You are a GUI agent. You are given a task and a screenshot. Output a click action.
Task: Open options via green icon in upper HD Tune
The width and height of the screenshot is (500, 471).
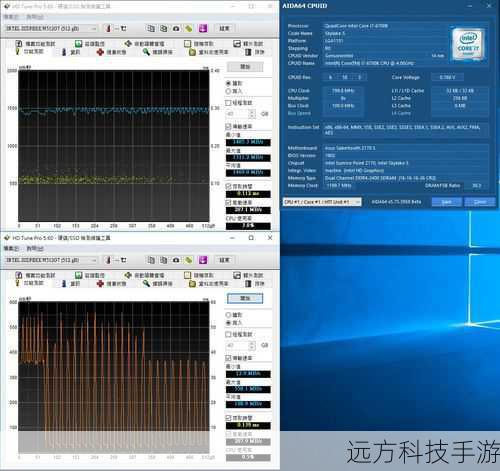click(189, 28)
